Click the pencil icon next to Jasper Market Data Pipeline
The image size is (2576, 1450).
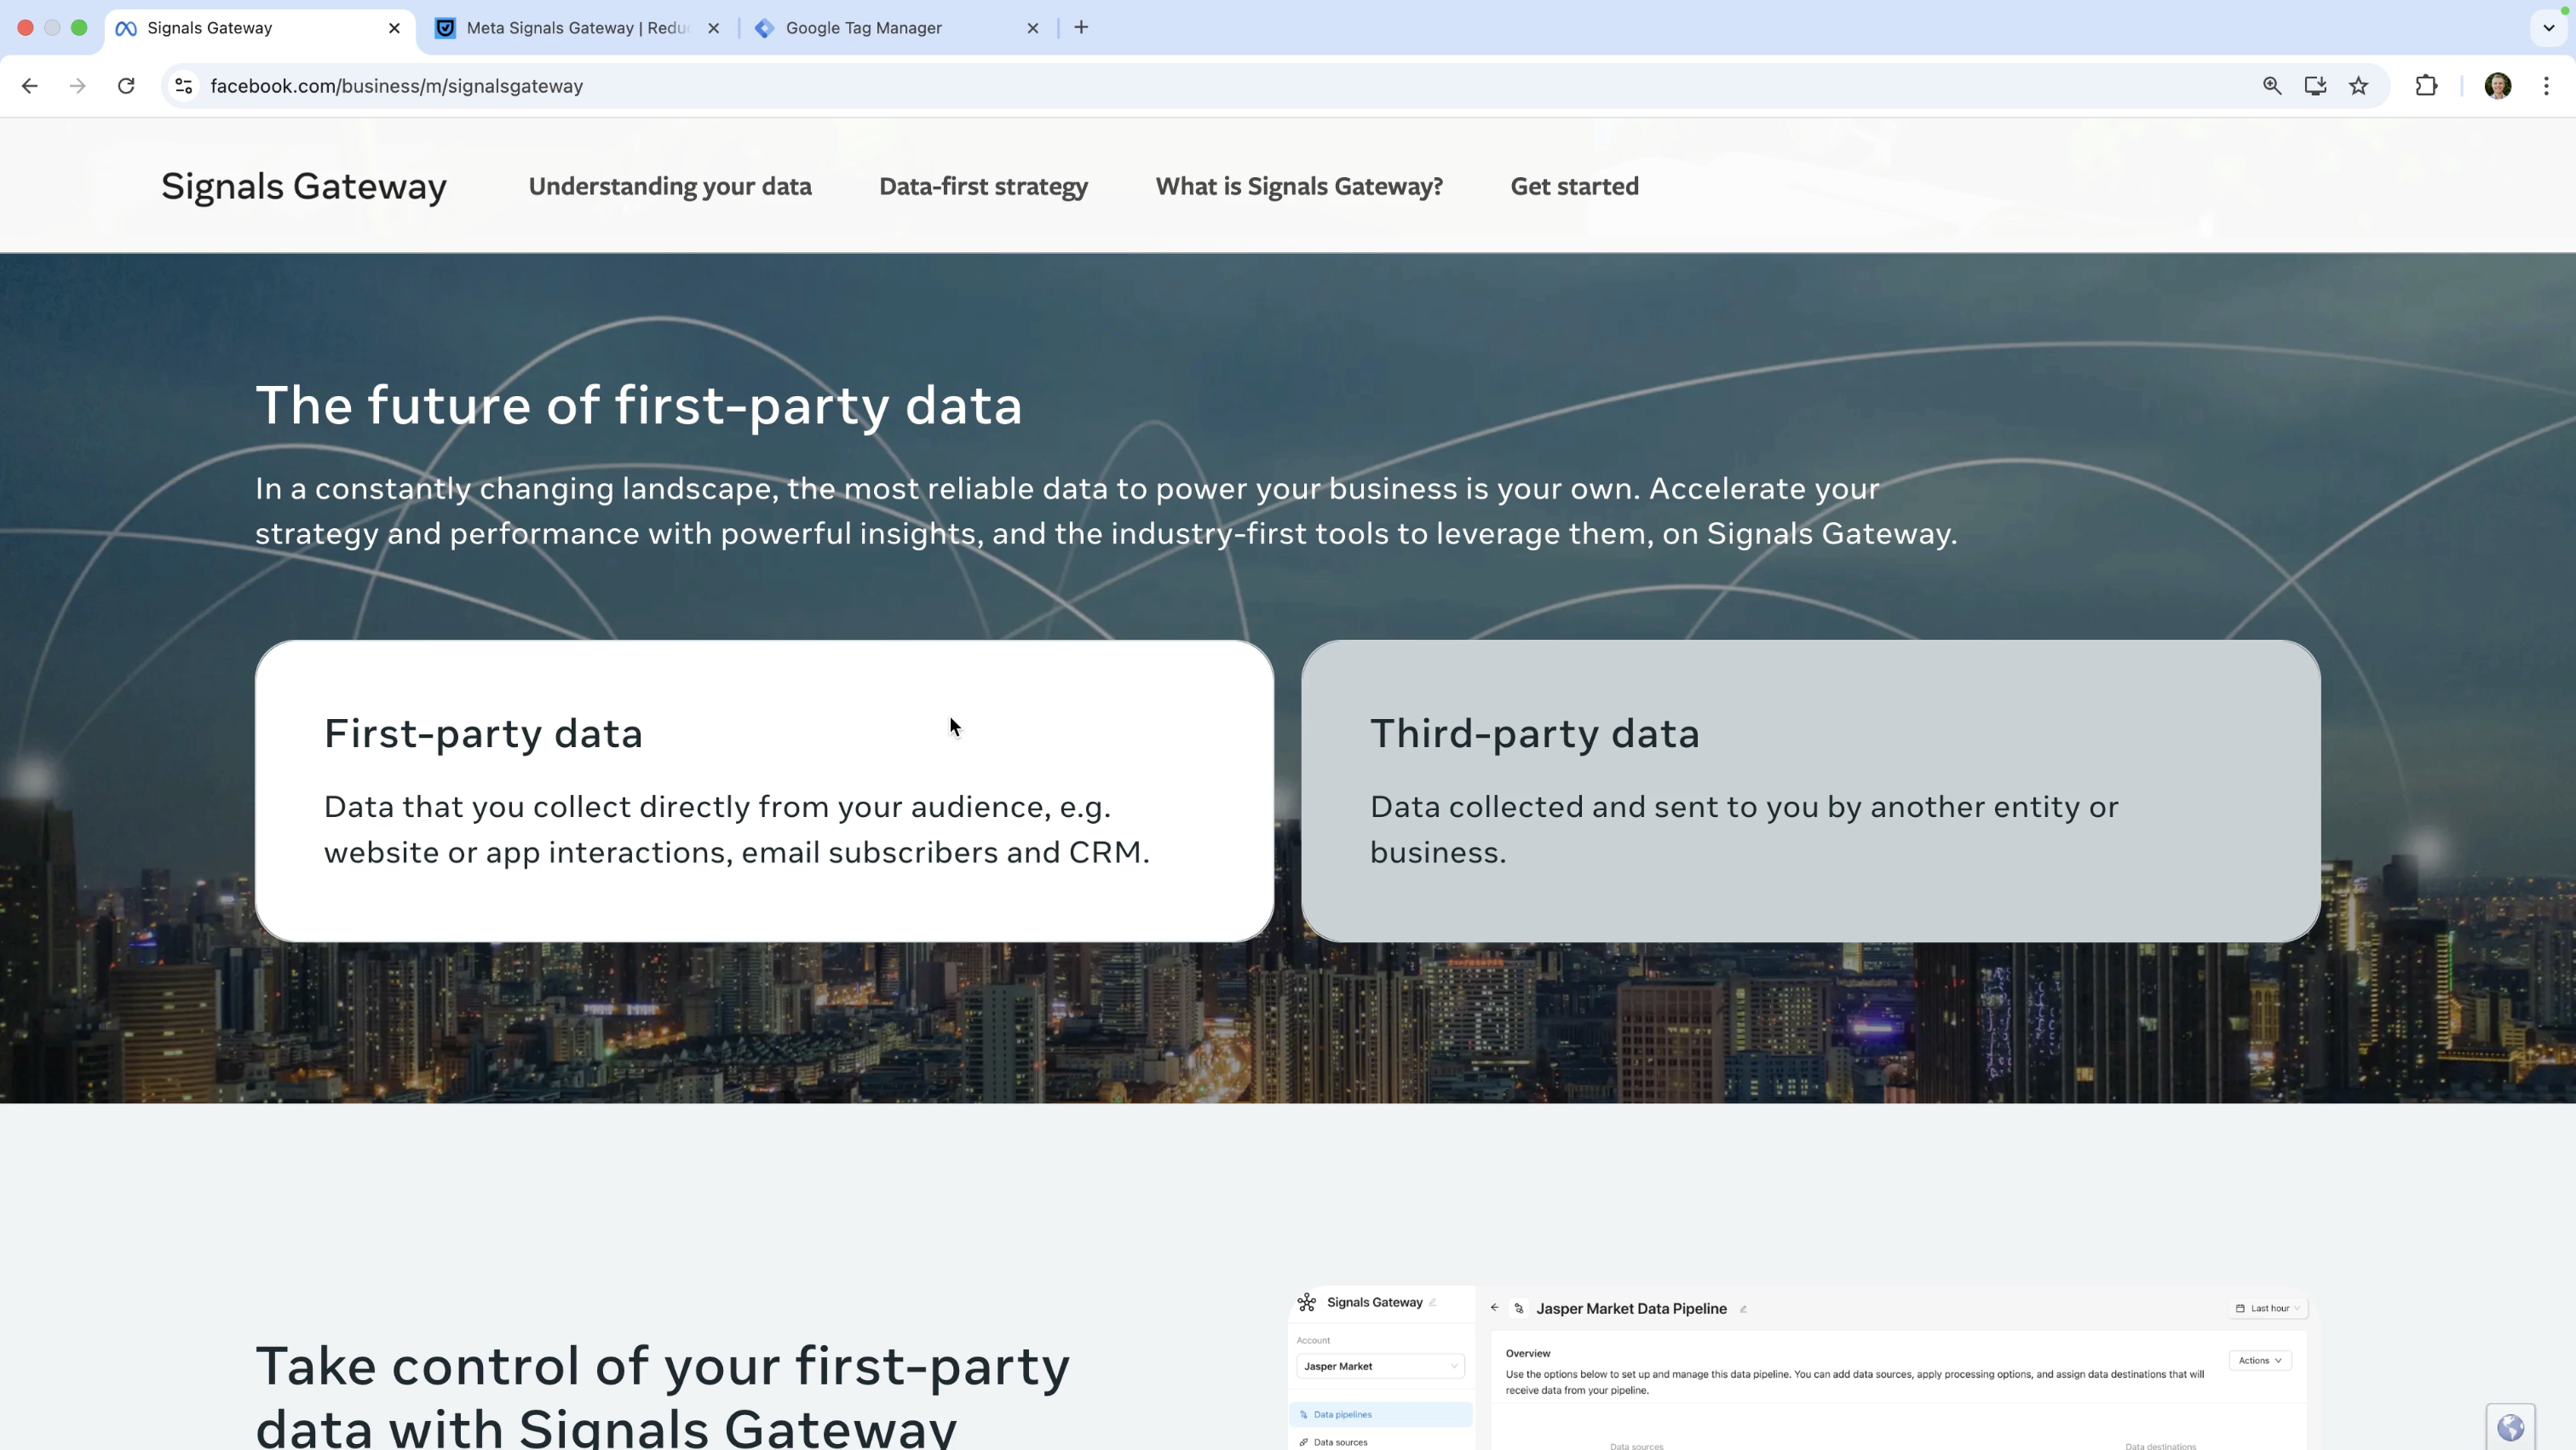pyautogui.click(x=1743, y=1309)
